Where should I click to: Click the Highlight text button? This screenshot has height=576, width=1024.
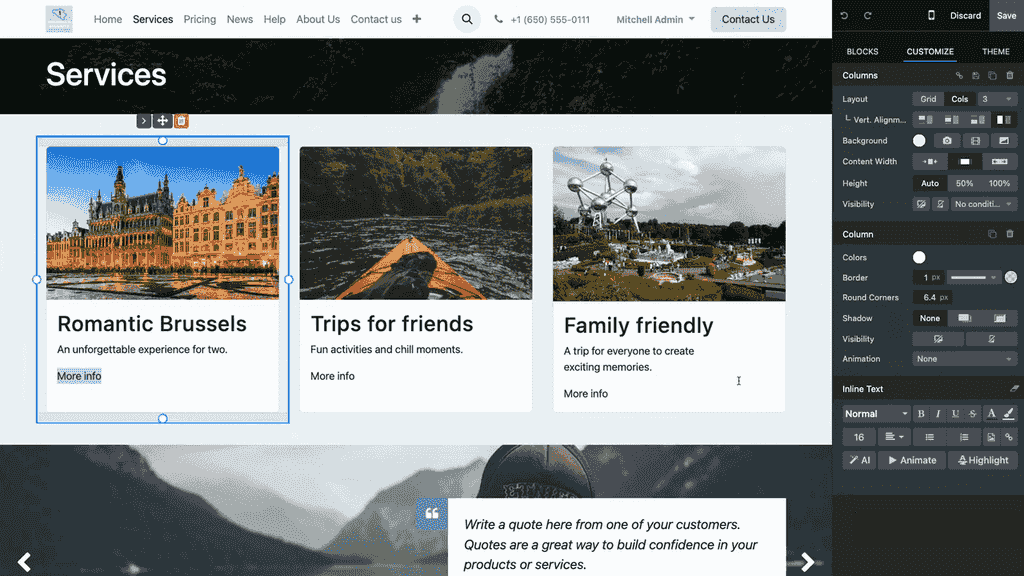983,460
